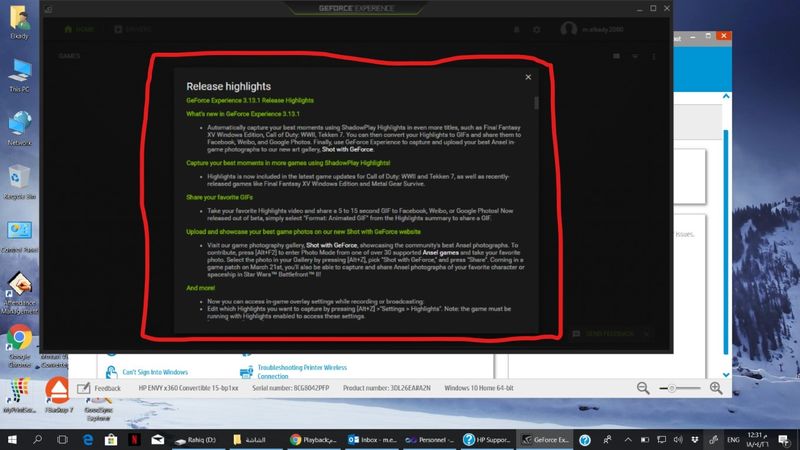Screen dimensions: 800x450
Task: Select the This PC desktop icon
Action: pyautogui.click(x=19, y=76)
